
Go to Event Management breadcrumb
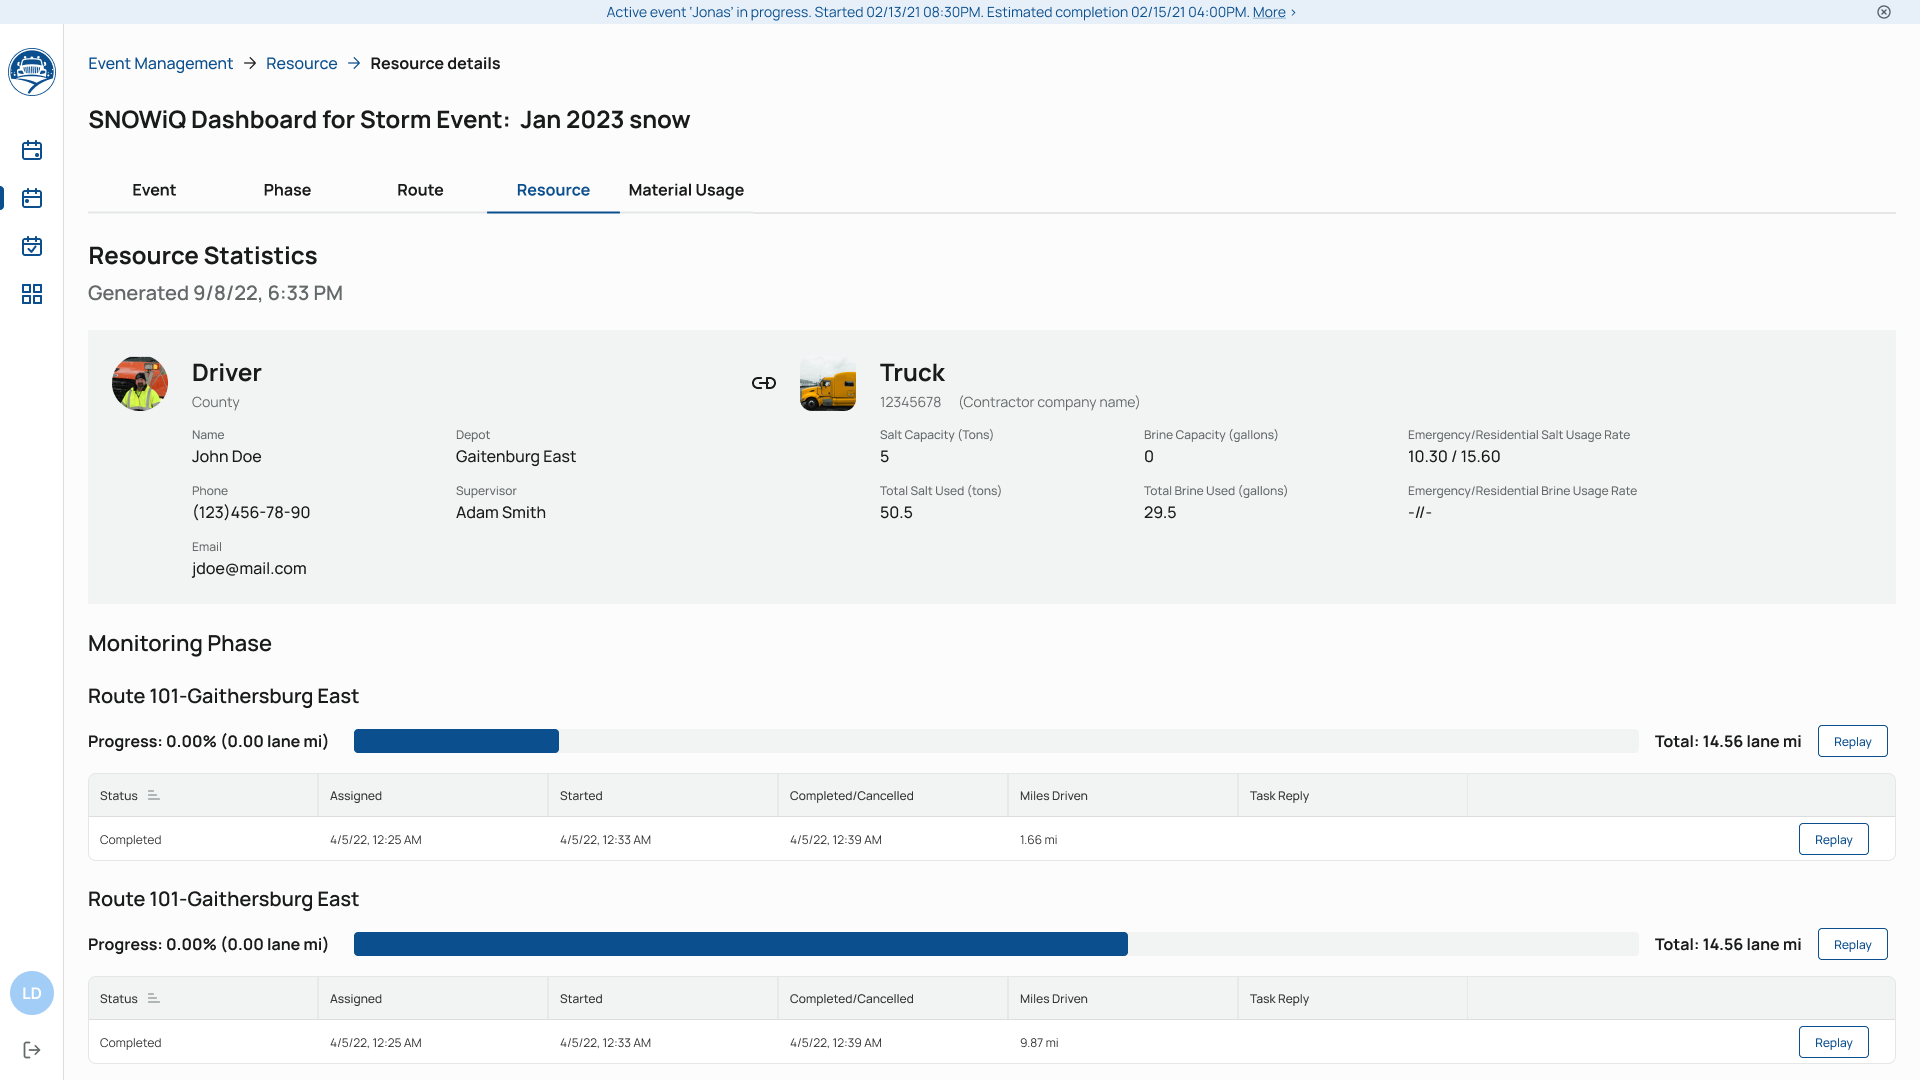[160, 63]
